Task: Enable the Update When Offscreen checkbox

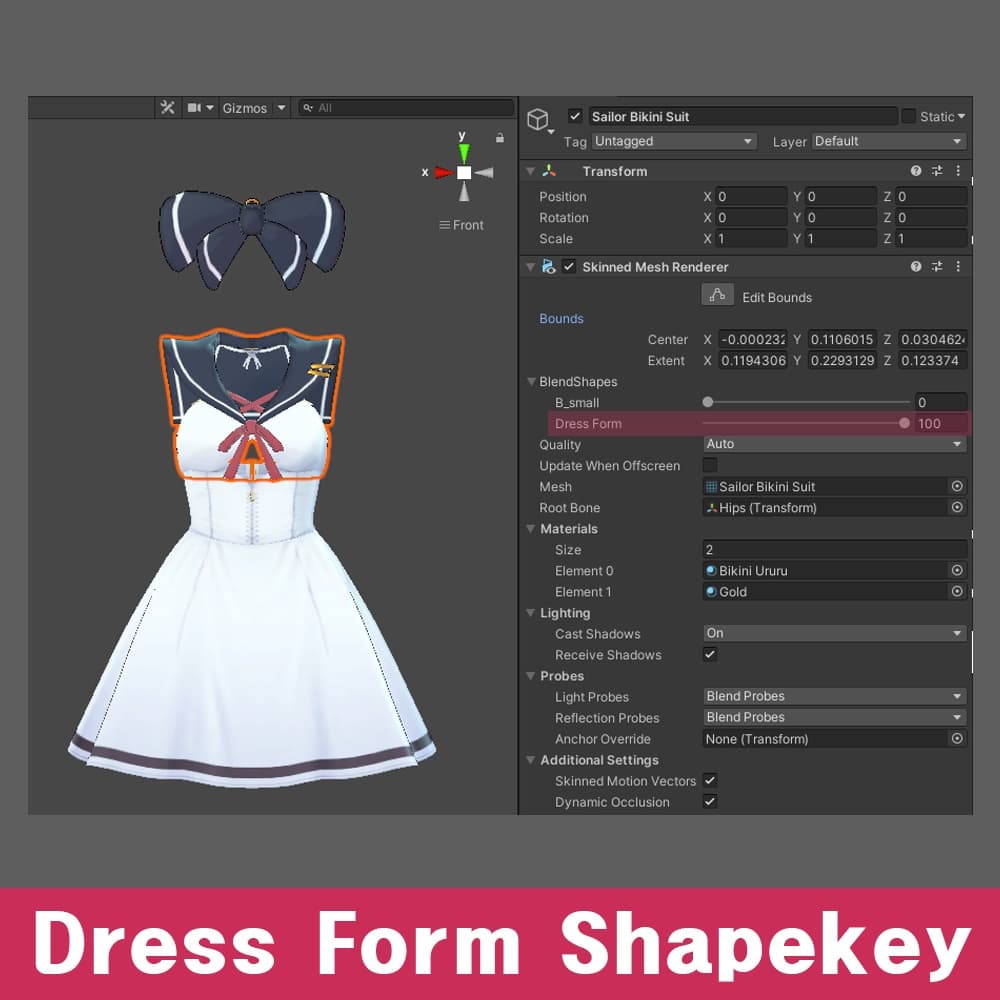Action: 710,465
